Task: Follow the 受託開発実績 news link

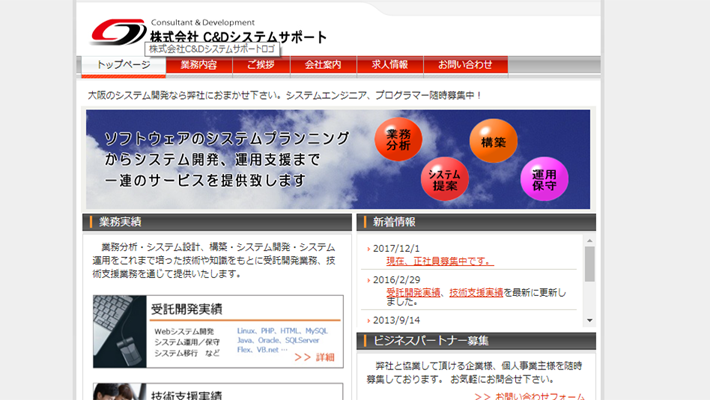Action: [x=413, y=293]
